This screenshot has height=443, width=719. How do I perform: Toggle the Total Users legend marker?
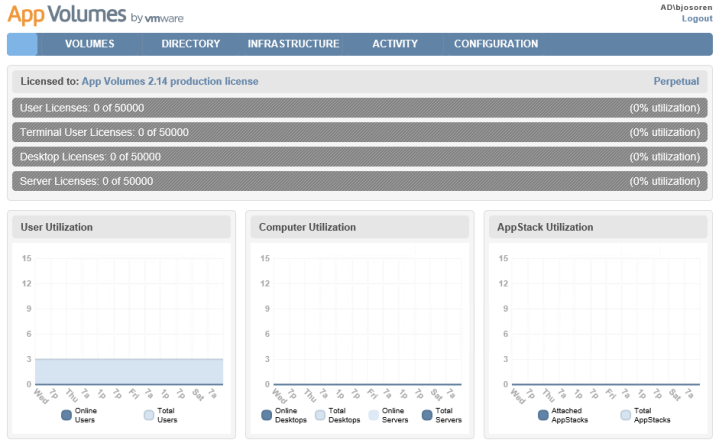coord(149,415)
